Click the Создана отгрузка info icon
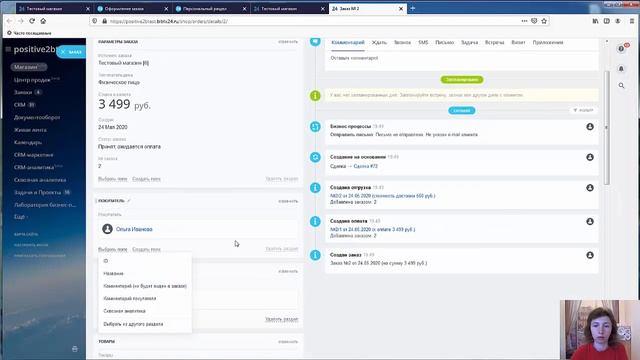 (x=315, y=188)
